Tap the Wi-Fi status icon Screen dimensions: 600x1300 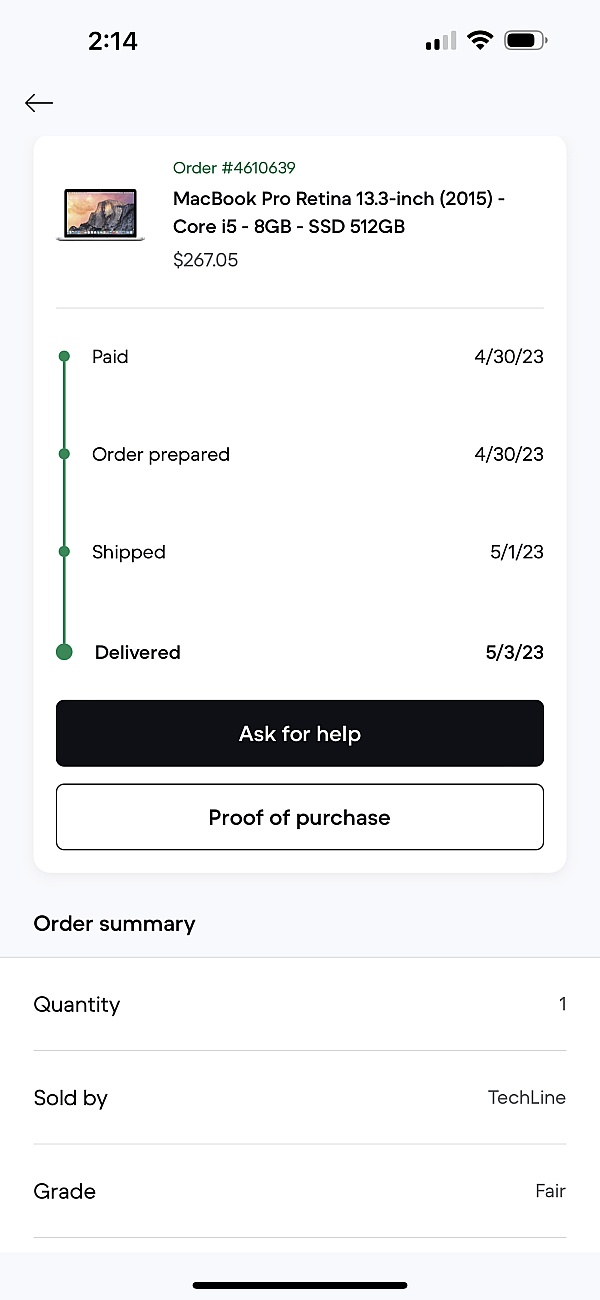(x=480, y=41)
